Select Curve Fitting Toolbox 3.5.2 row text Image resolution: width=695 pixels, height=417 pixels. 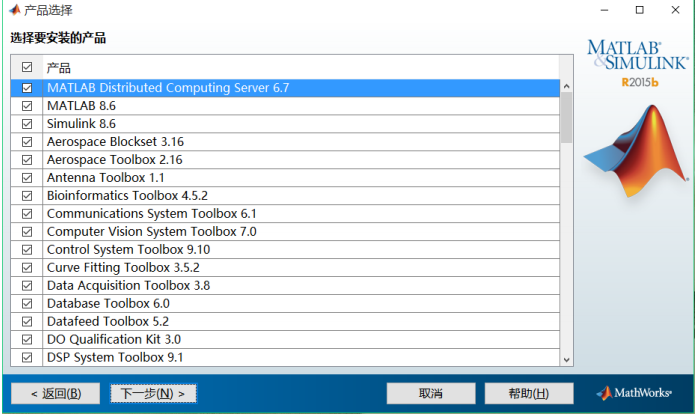pyautogui.click(x=123, y=268)
